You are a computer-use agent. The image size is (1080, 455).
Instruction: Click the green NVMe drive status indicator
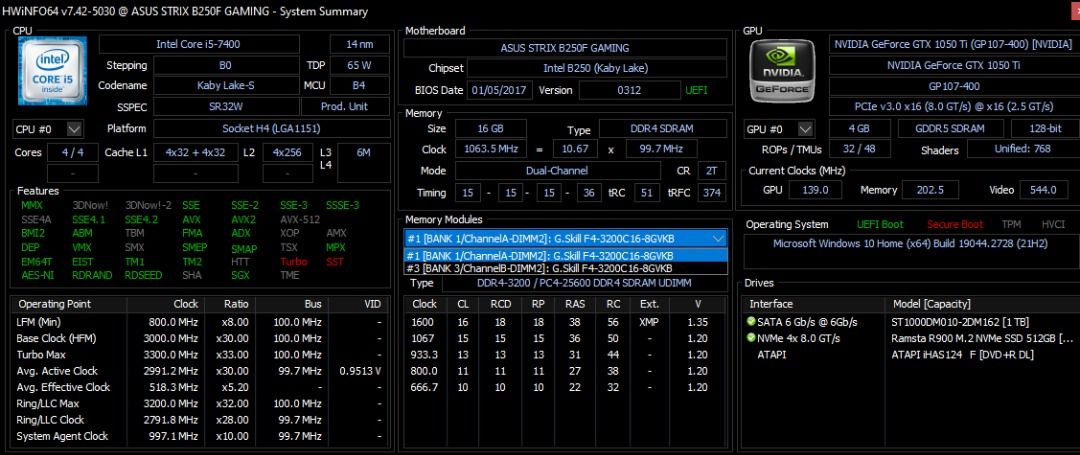point(751,338)
